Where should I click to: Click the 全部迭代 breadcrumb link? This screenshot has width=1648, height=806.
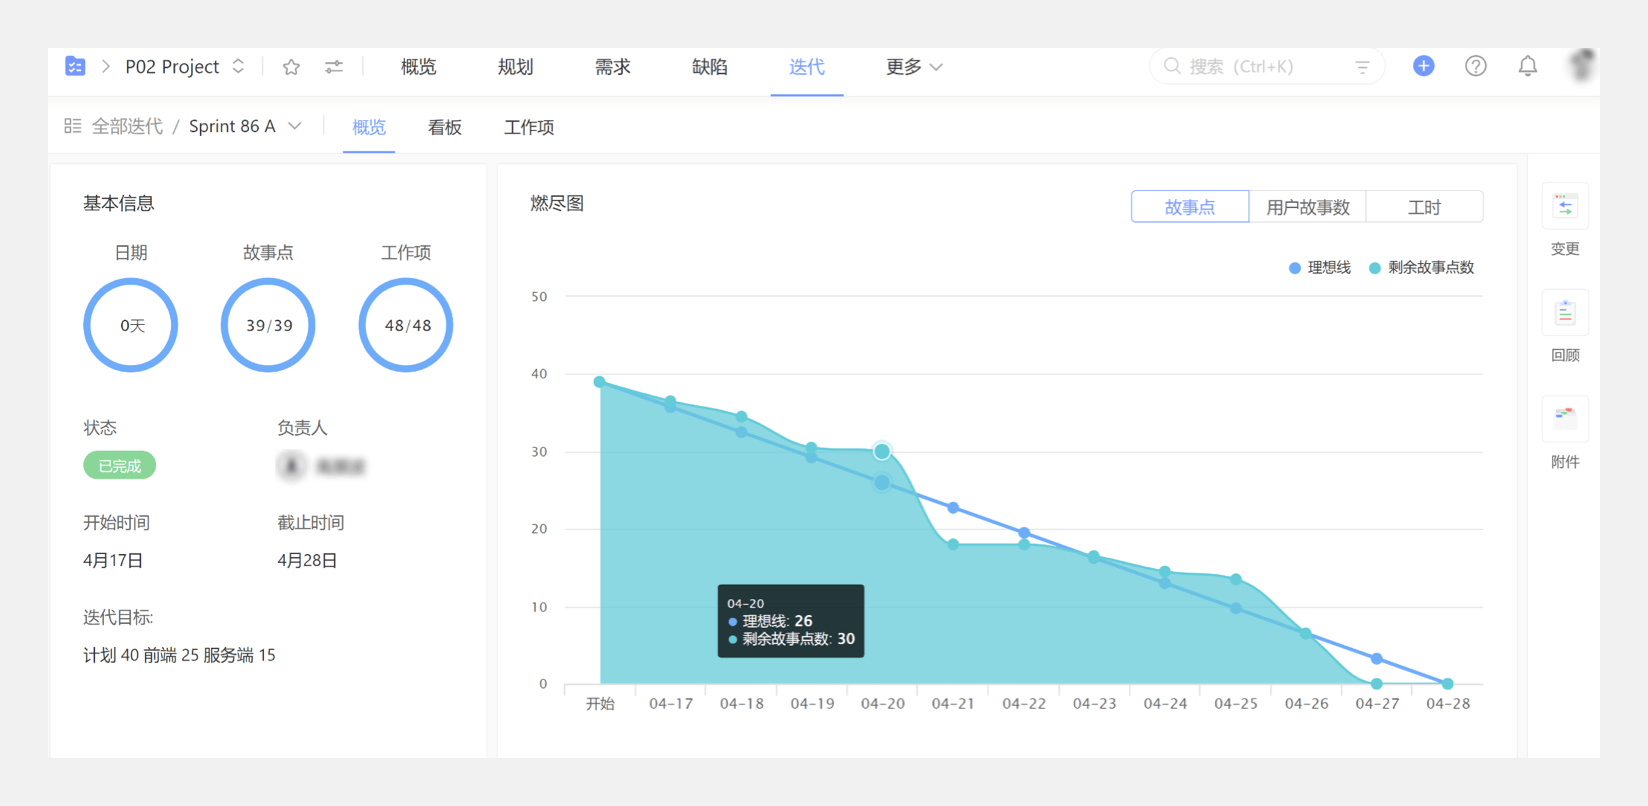point(126,126)
